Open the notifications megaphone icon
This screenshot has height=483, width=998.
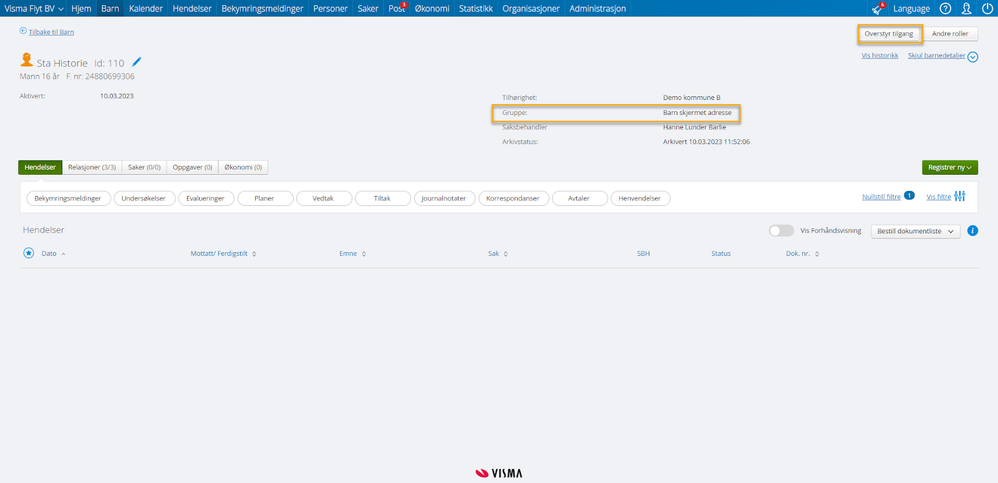tap(878, 8)
